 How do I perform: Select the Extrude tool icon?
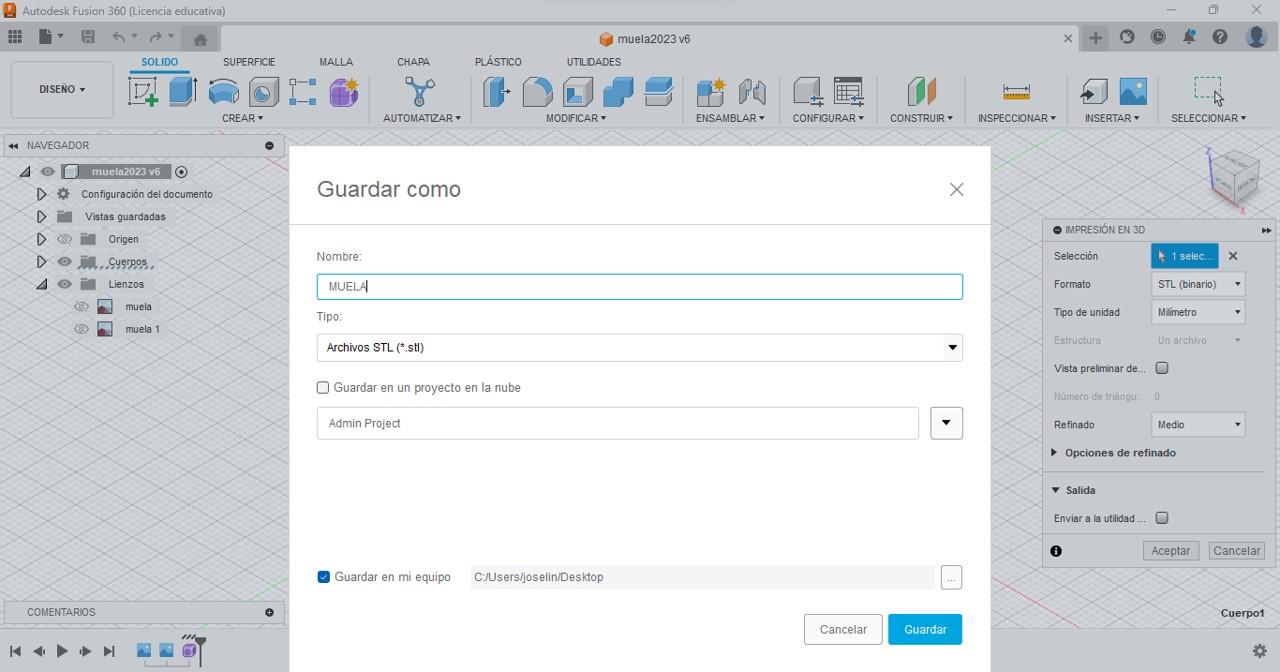point(182,92)
